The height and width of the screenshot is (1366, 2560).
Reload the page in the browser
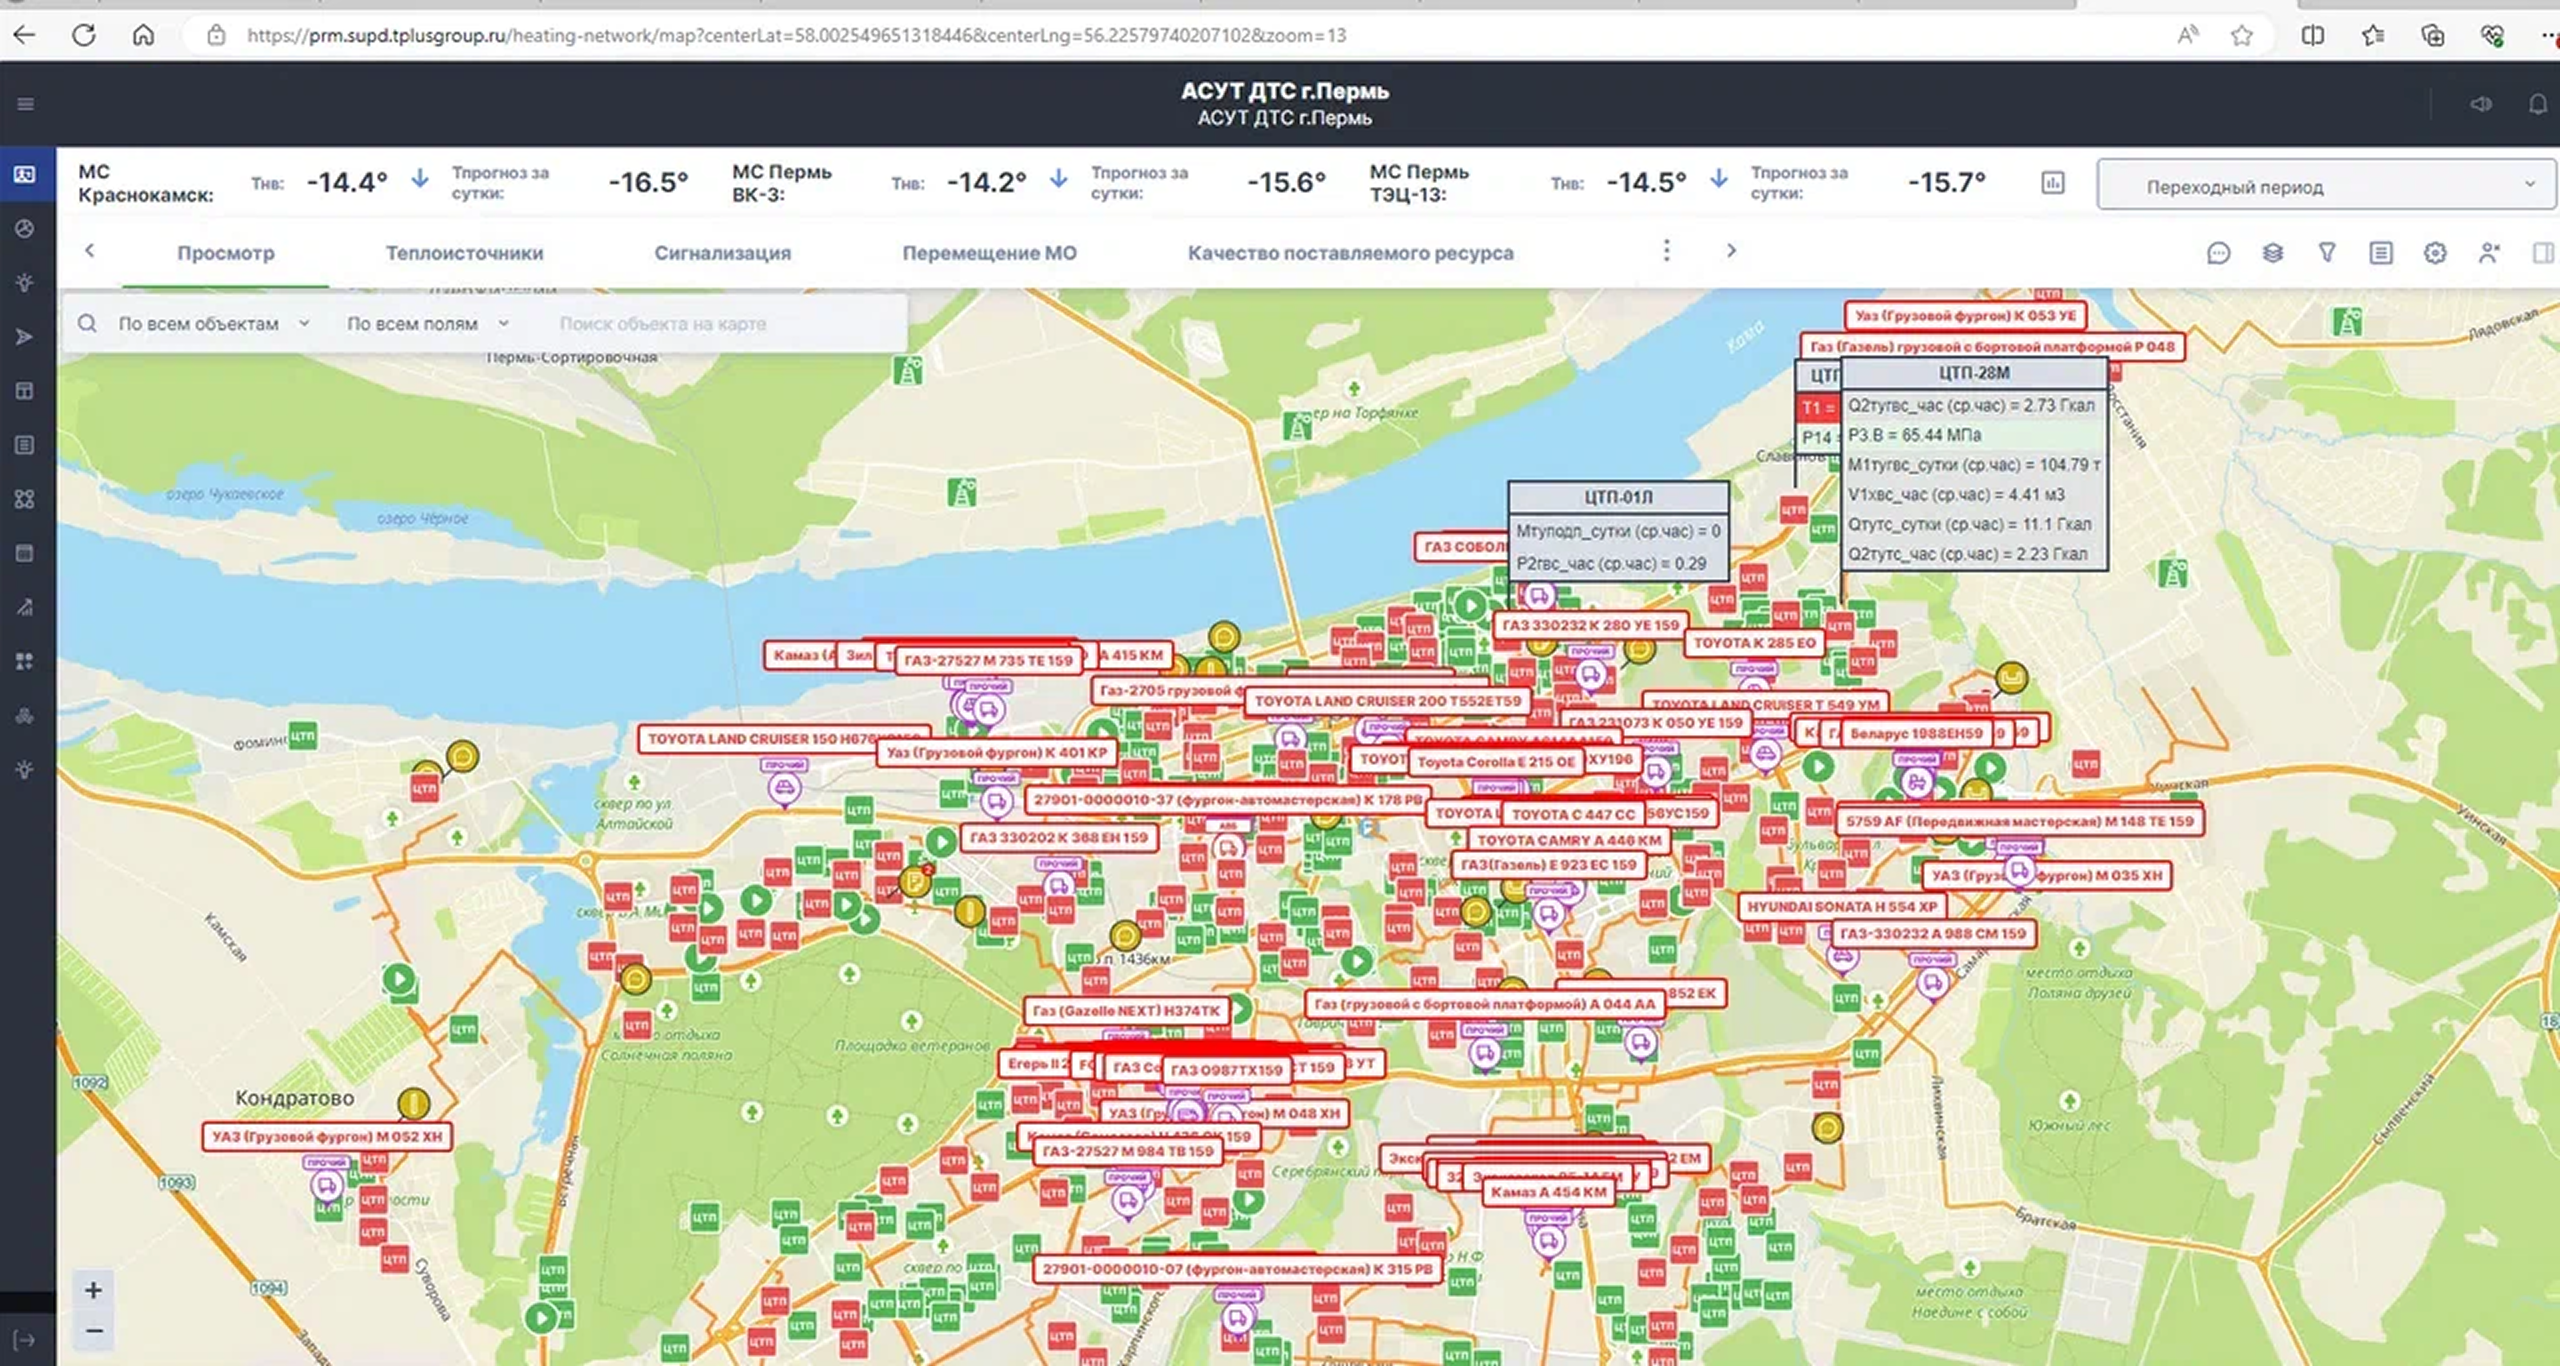[84, 35]
